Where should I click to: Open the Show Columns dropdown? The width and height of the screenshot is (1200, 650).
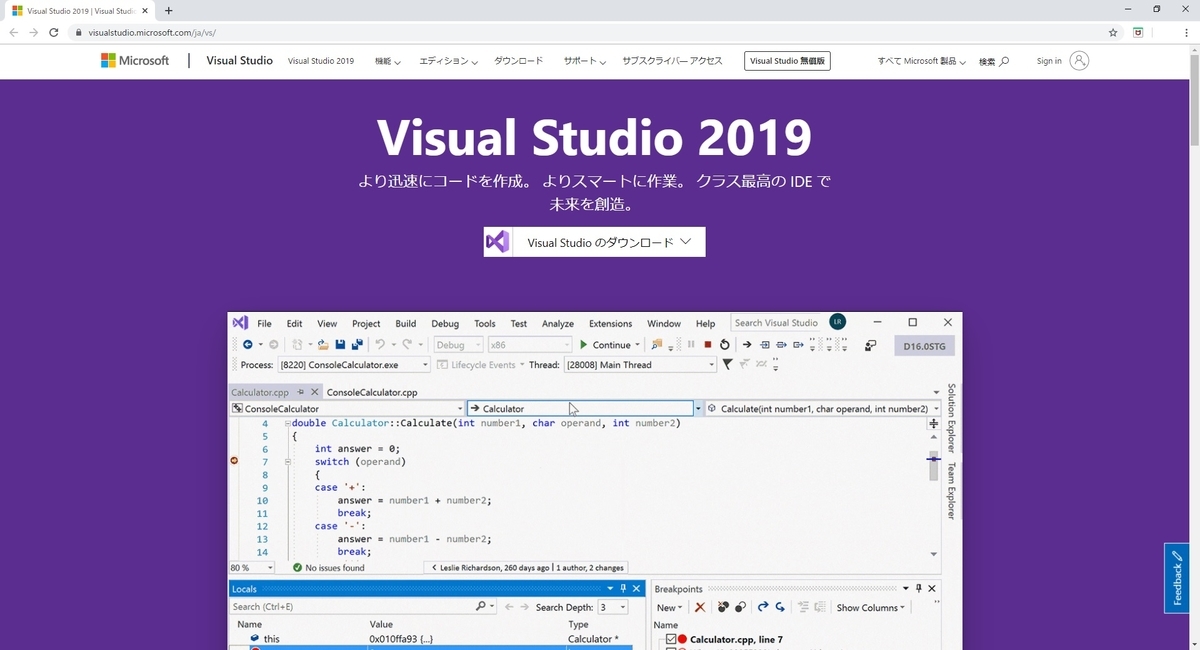click(869, 607)
